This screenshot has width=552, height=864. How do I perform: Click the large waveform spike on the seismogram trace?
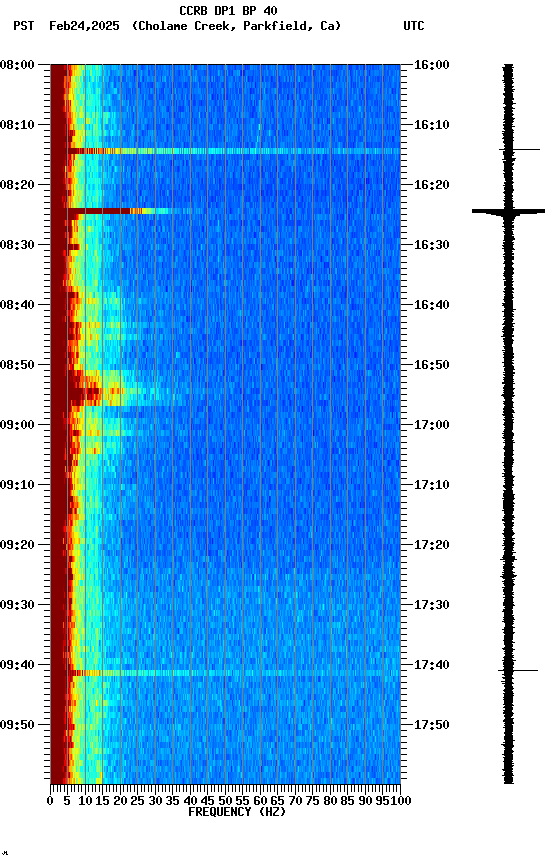508,211
